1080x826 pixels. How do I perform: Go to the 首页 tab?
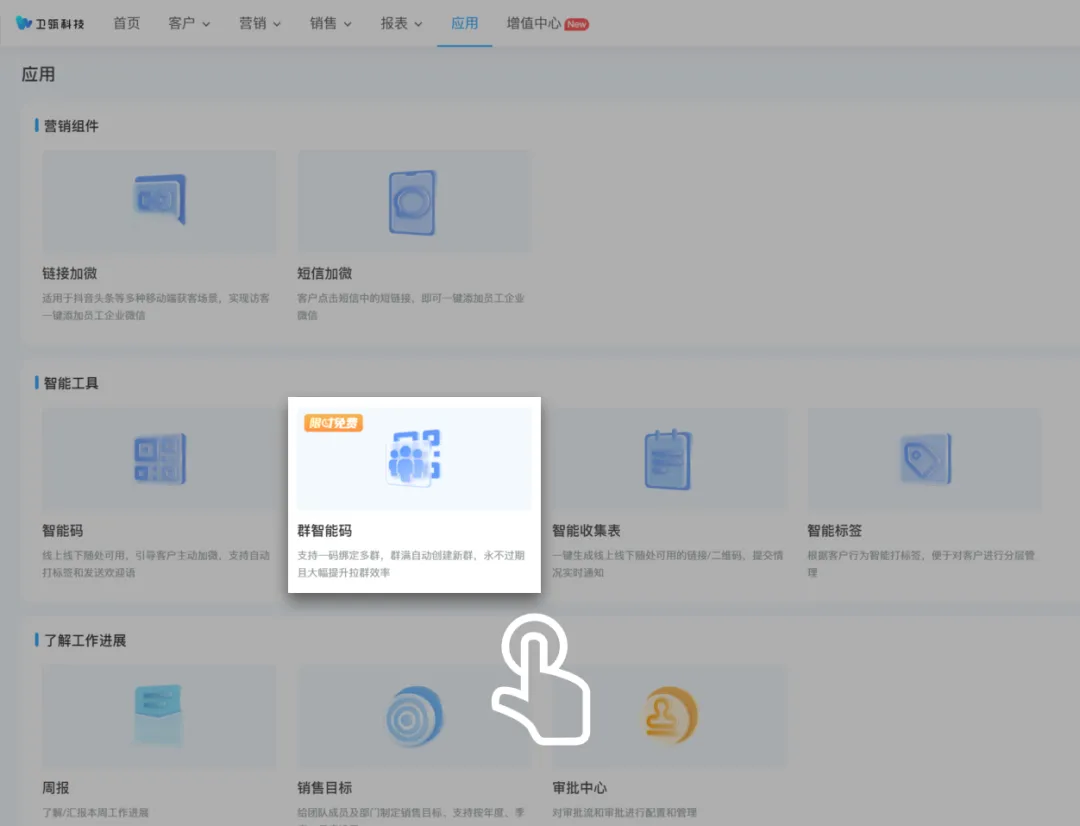127,23
